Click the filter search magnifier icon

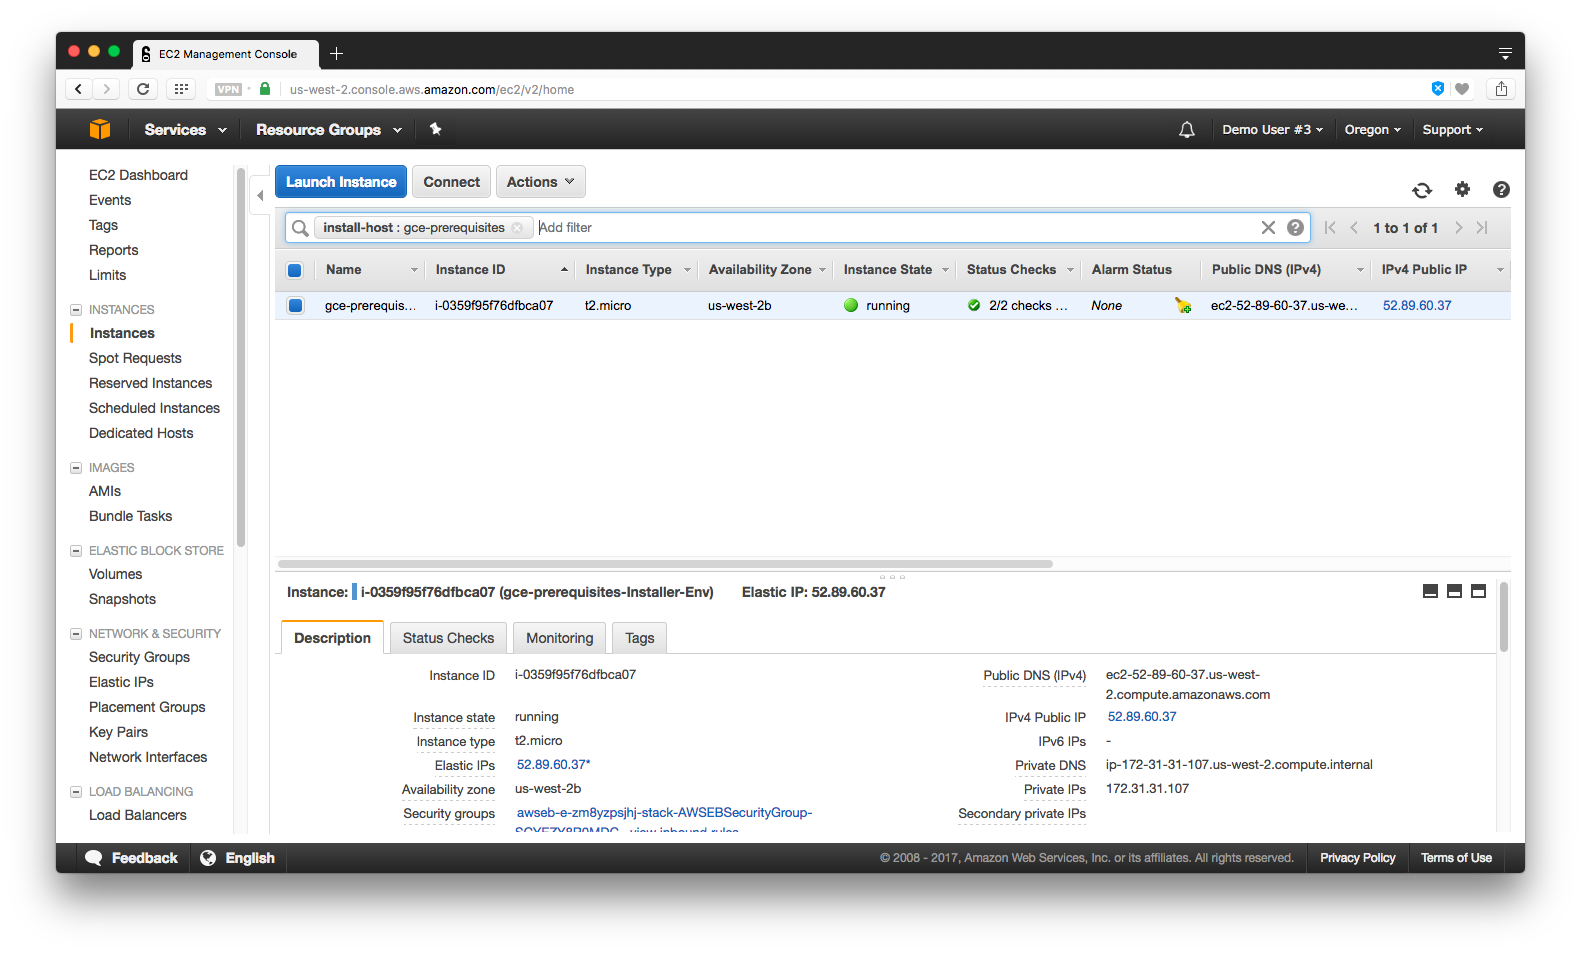(x=300, y=228)
